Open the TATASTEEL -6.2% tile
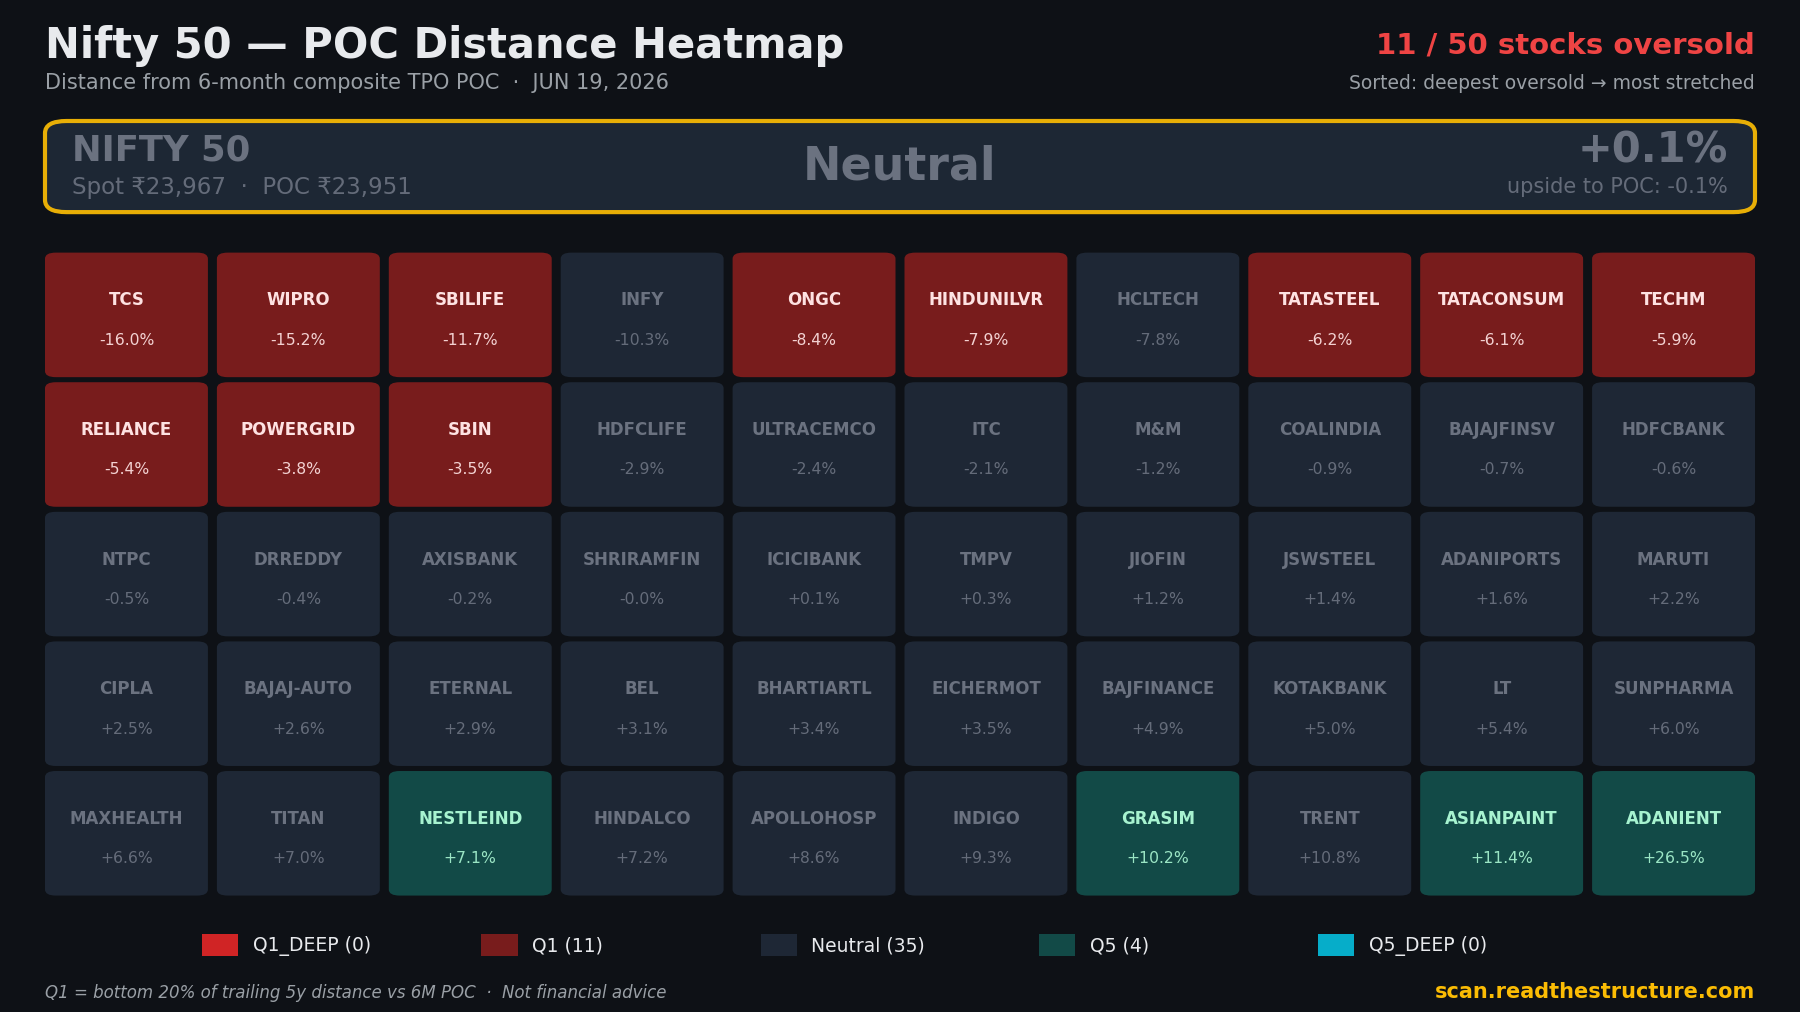 click(1330, 315)
